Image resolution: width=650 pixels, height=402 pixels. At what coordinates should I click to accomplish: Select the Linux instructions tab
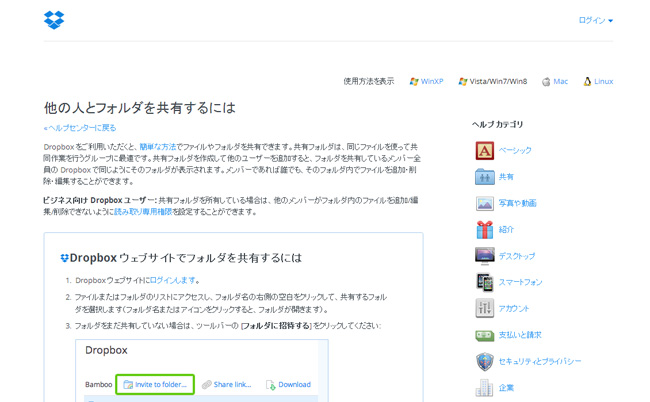click(x=598, y=82)
